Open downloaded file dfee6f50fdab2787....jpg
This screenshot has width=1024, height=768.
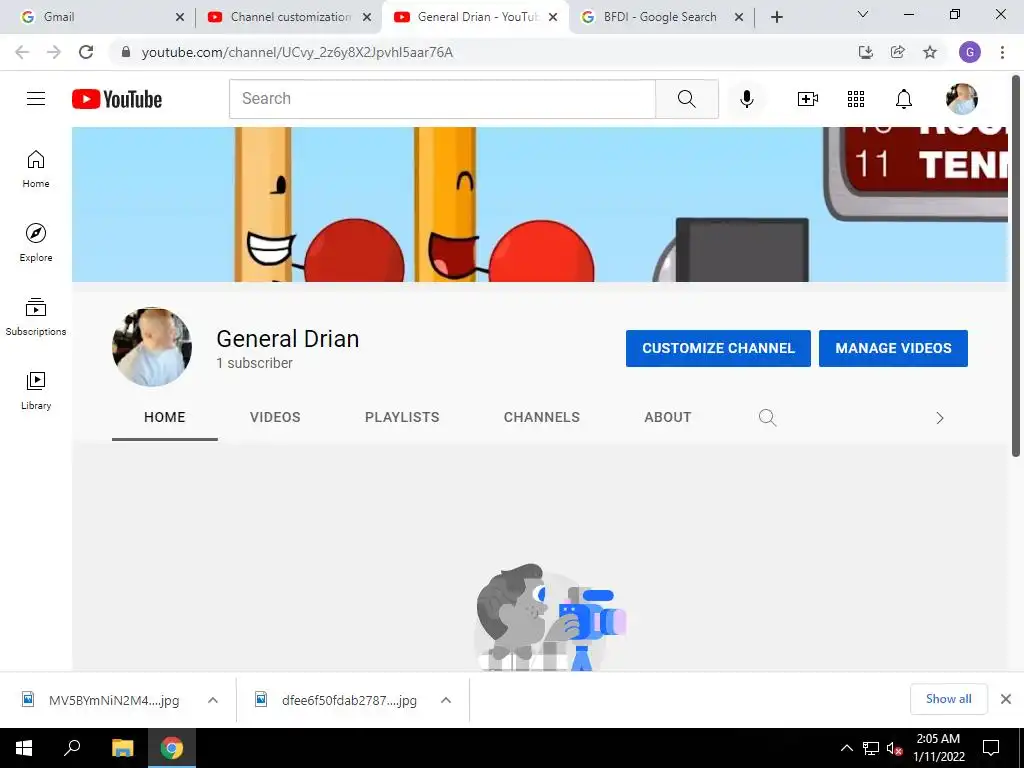pos(335,700)
